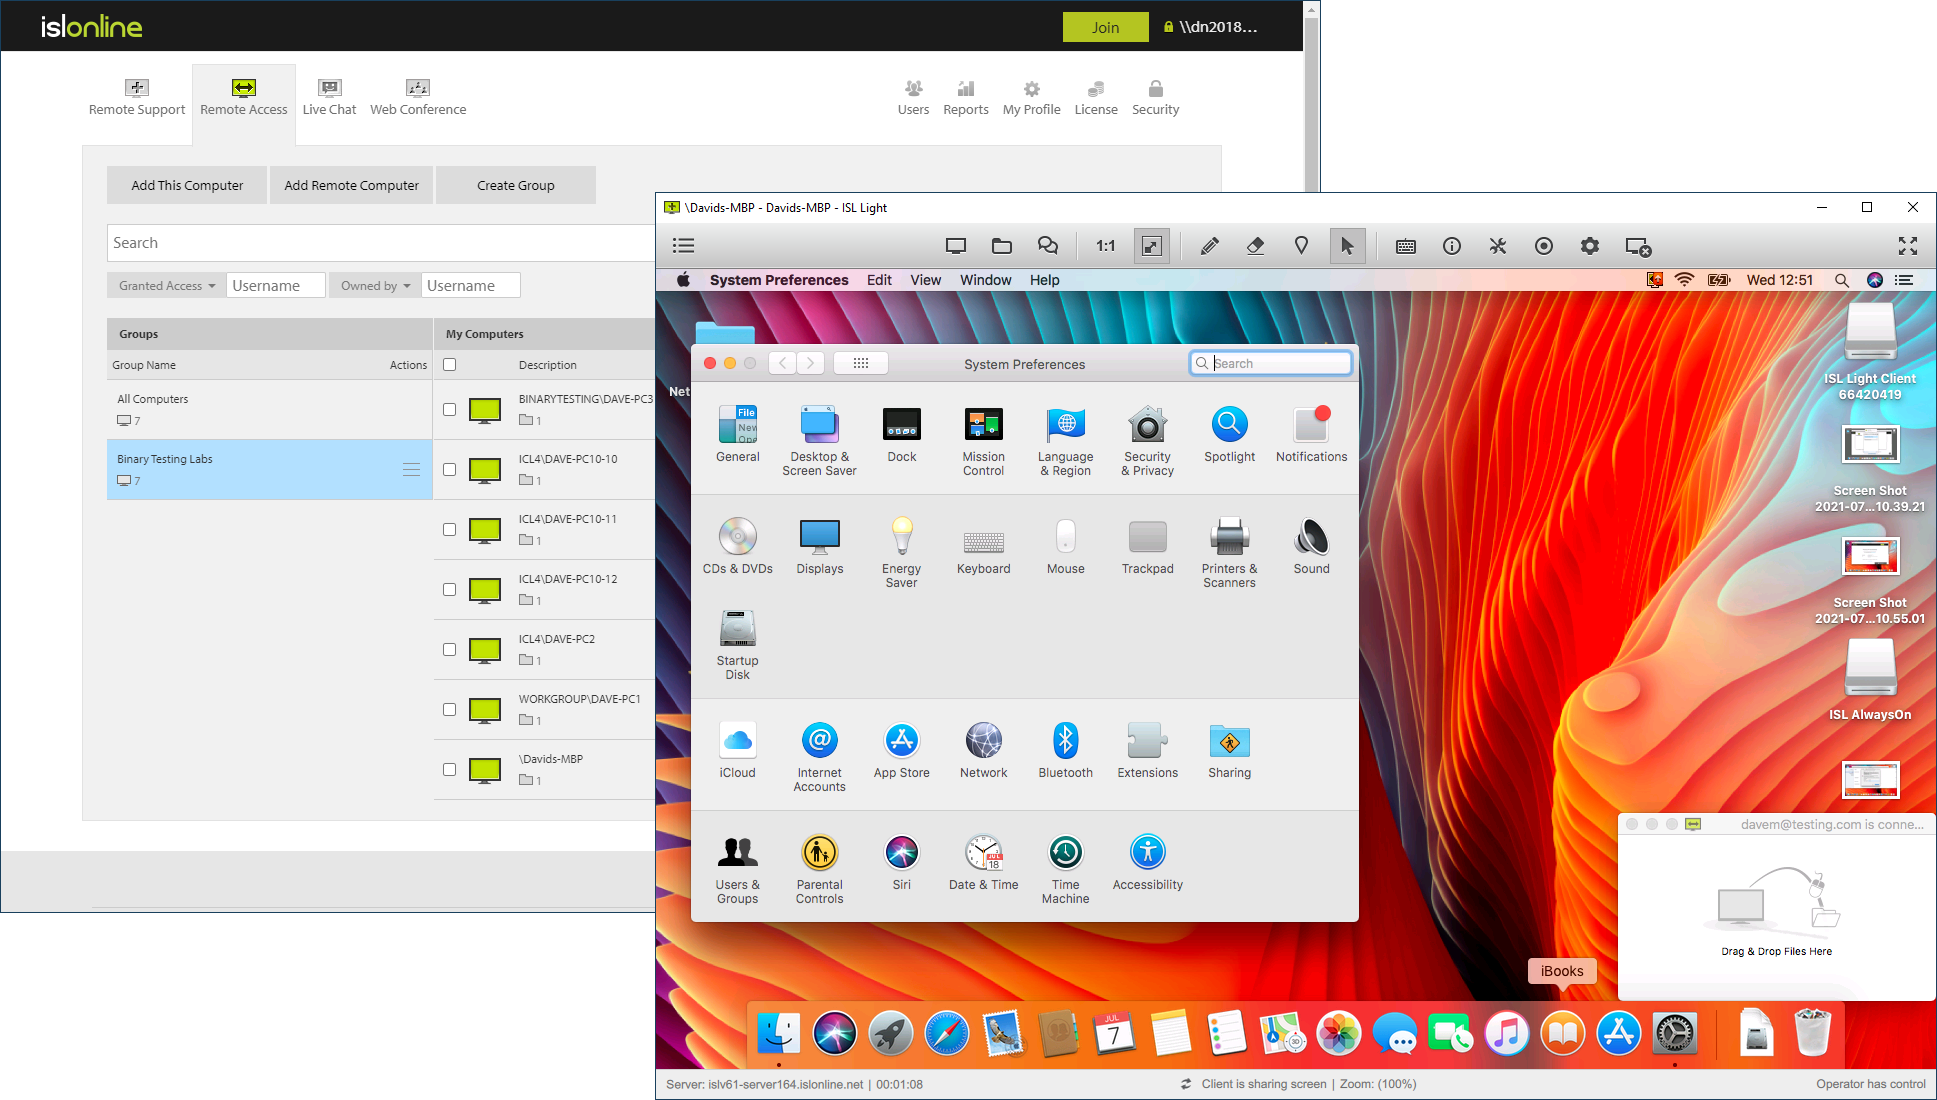Screen dimensions: 1937x1100
Task: Open Binary Testing Labs group actions menu
Action: pyautogui.click(x=411, y=469)
